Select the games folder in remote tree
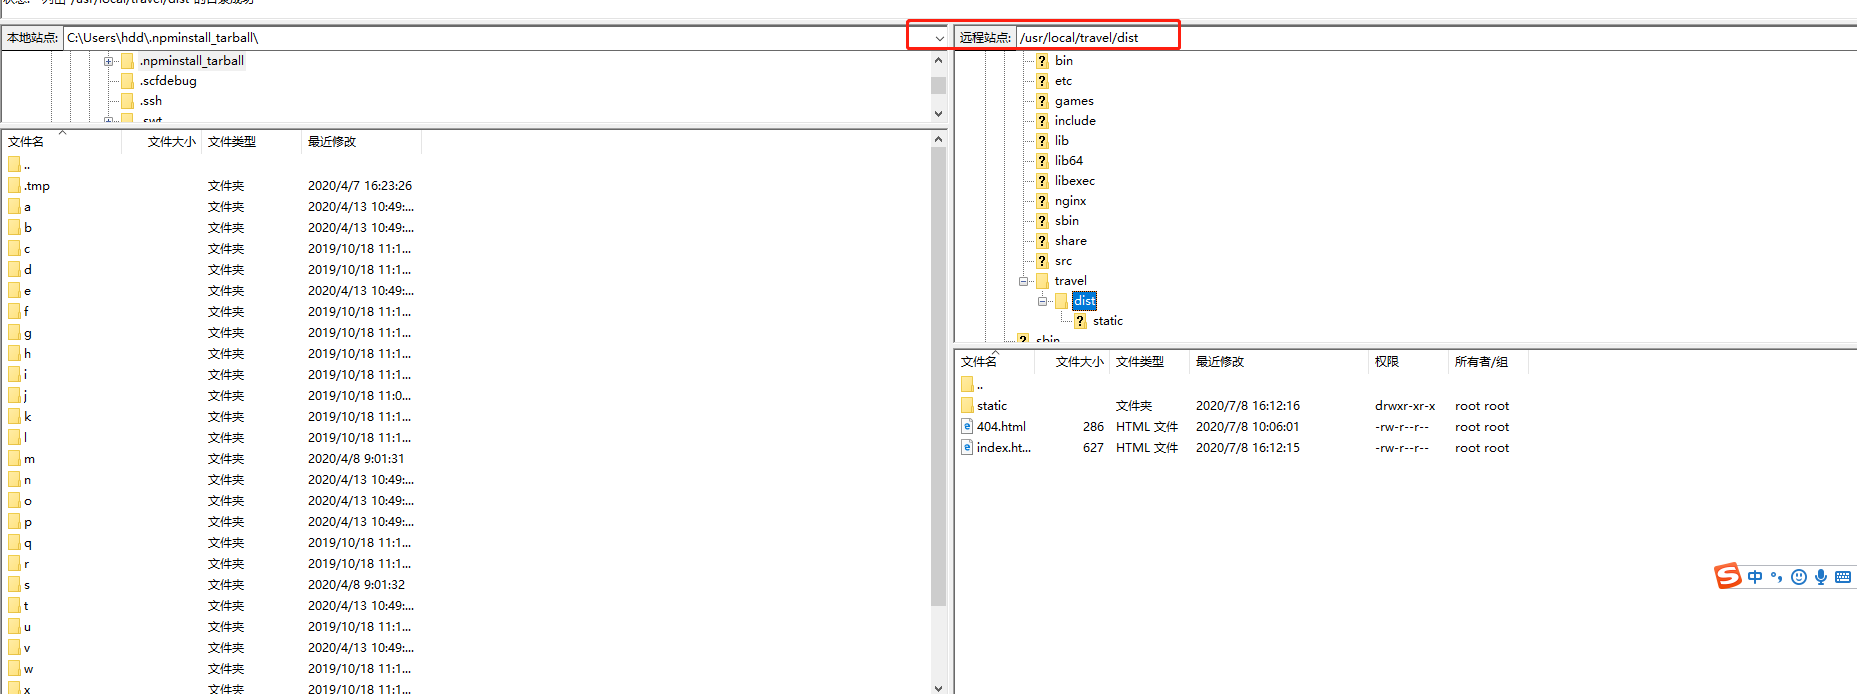Image resolution: width=1857 pixels, height=694 pixels. (x=1074, y=101)
